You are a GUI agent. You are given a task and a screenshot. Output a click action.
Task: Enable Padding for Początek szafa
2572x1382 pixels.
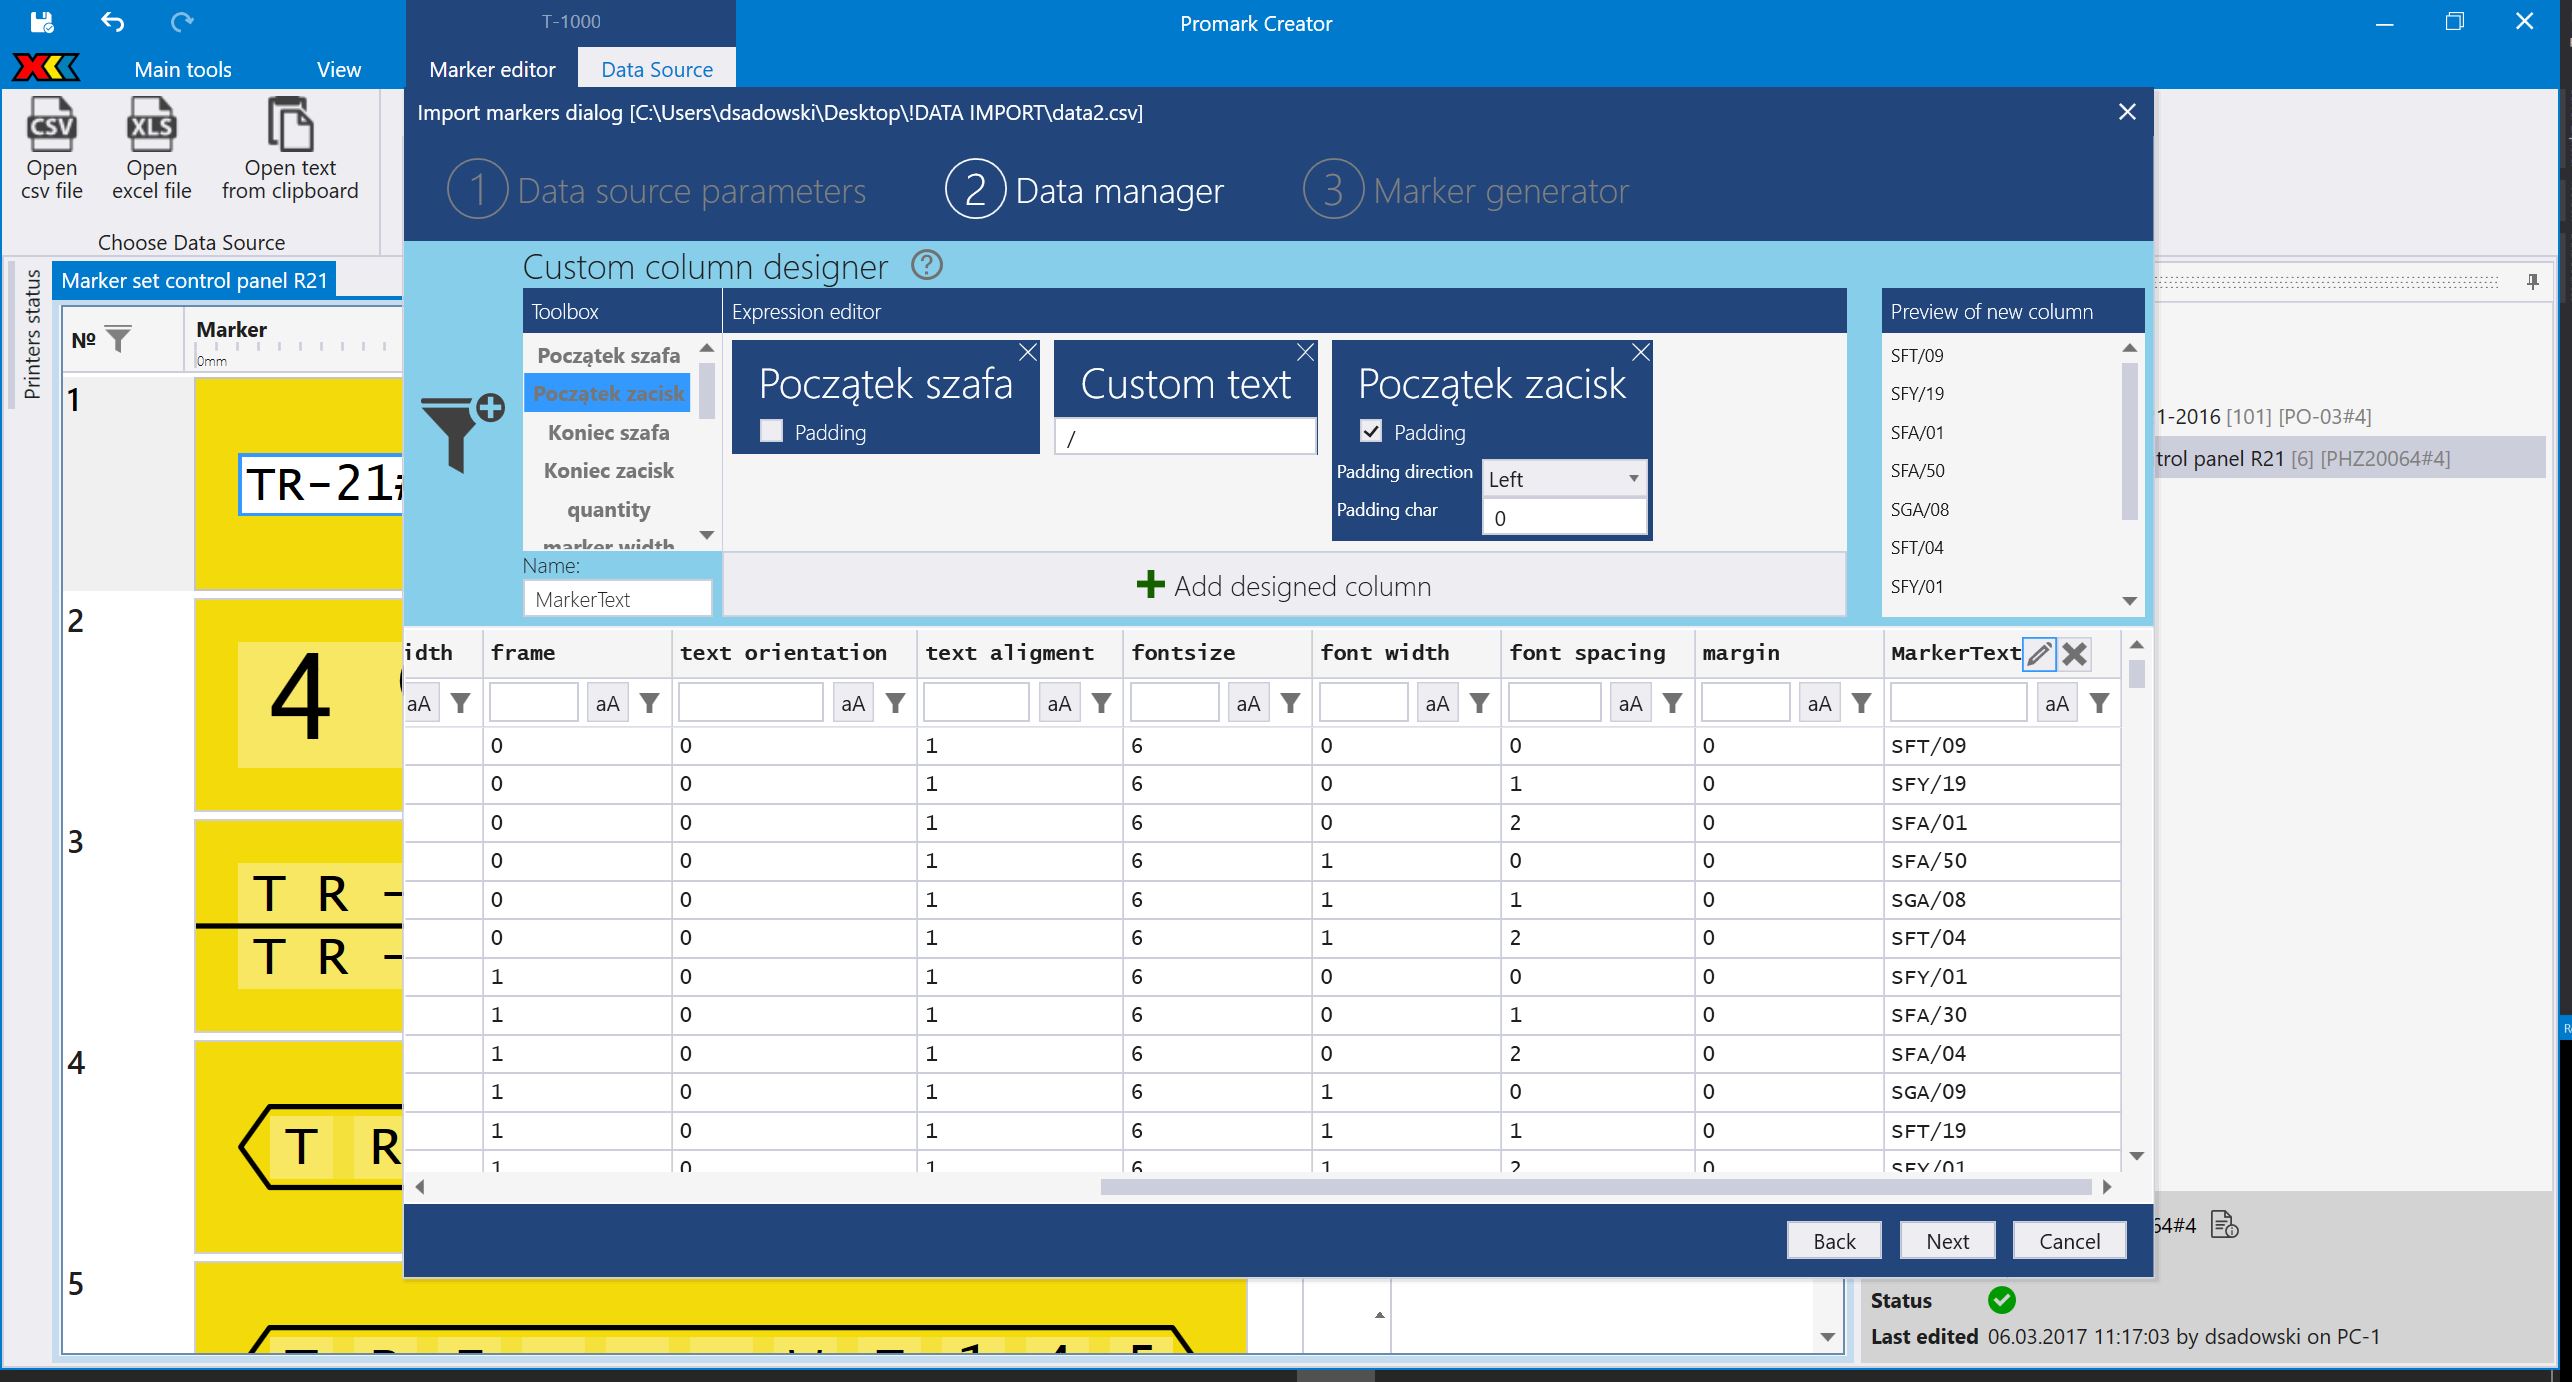771,431
